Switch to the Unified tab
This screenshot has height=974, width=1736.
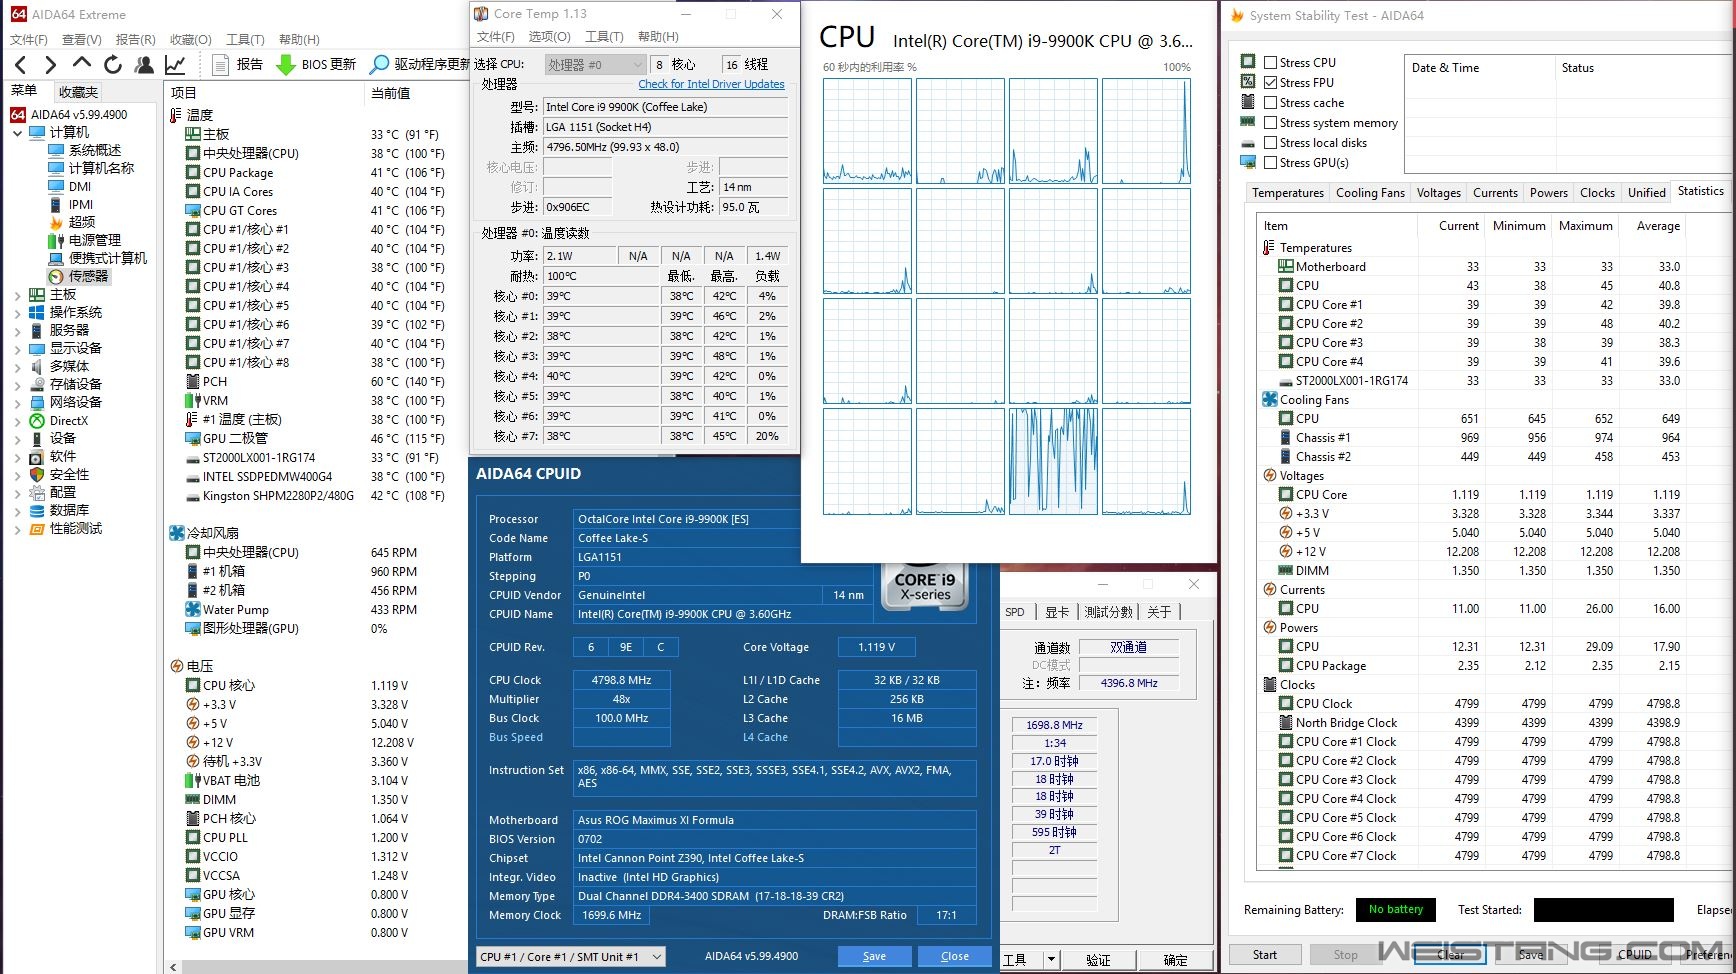[1646, 193]
